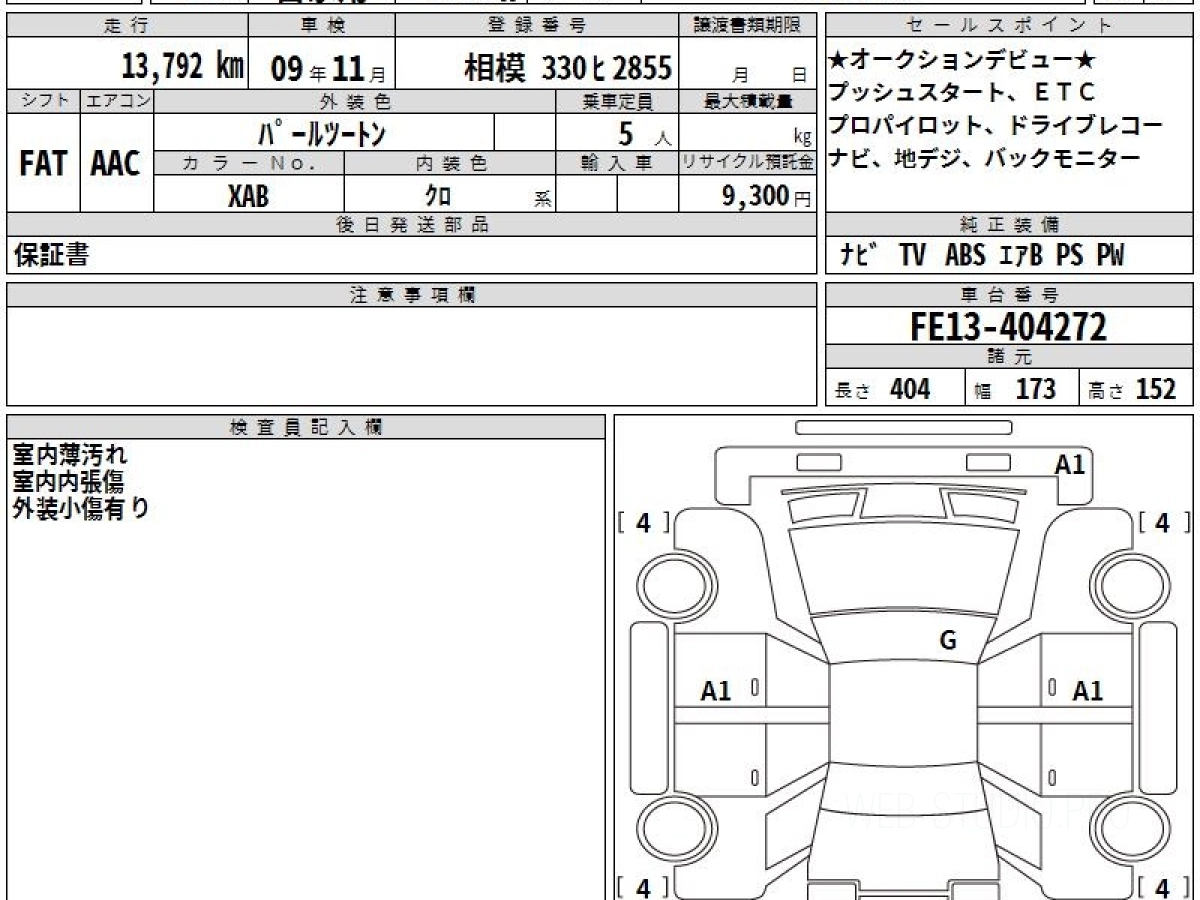The image size is (1200, 900).
Task: Click the A1 mark on right door
Action: [1088, 690]
